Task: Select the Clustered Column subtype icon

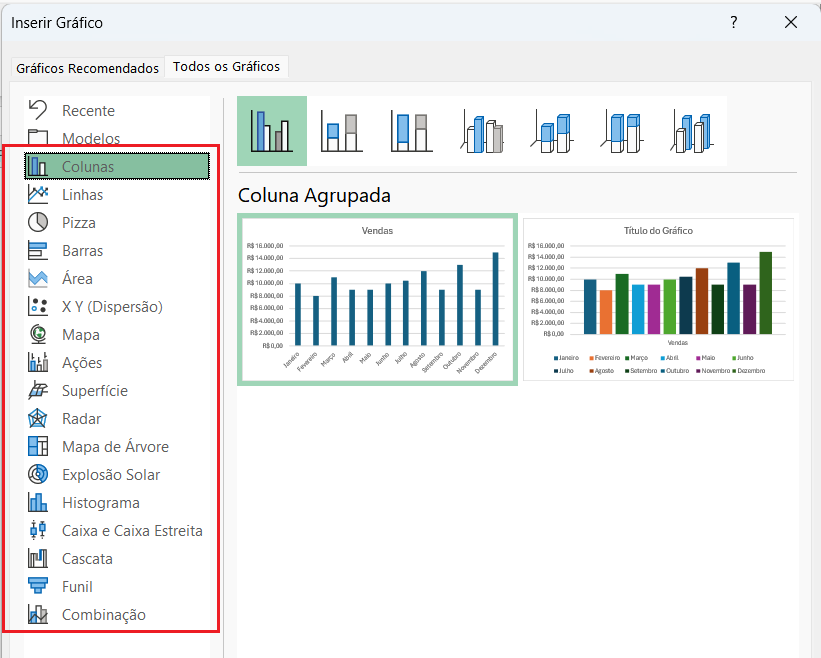Action: point(271,131)
